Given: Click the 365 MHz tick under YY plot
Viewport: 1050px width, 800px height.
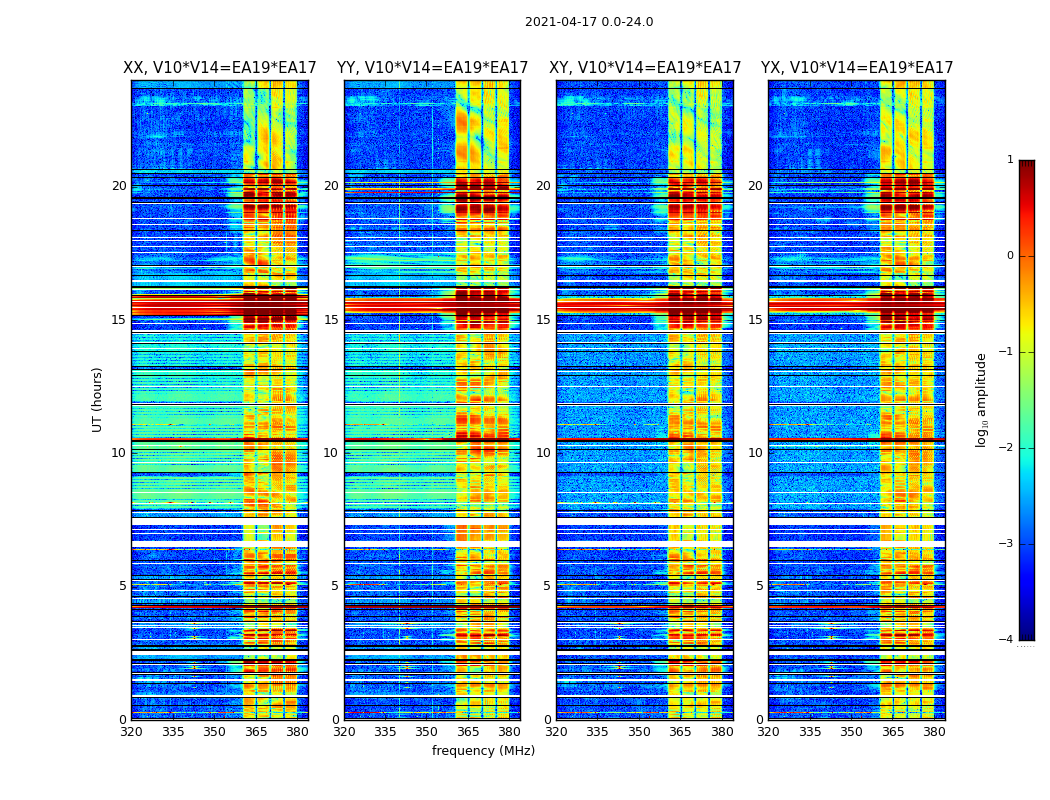Looking at the screenshot, I should [x=468, y=732].
